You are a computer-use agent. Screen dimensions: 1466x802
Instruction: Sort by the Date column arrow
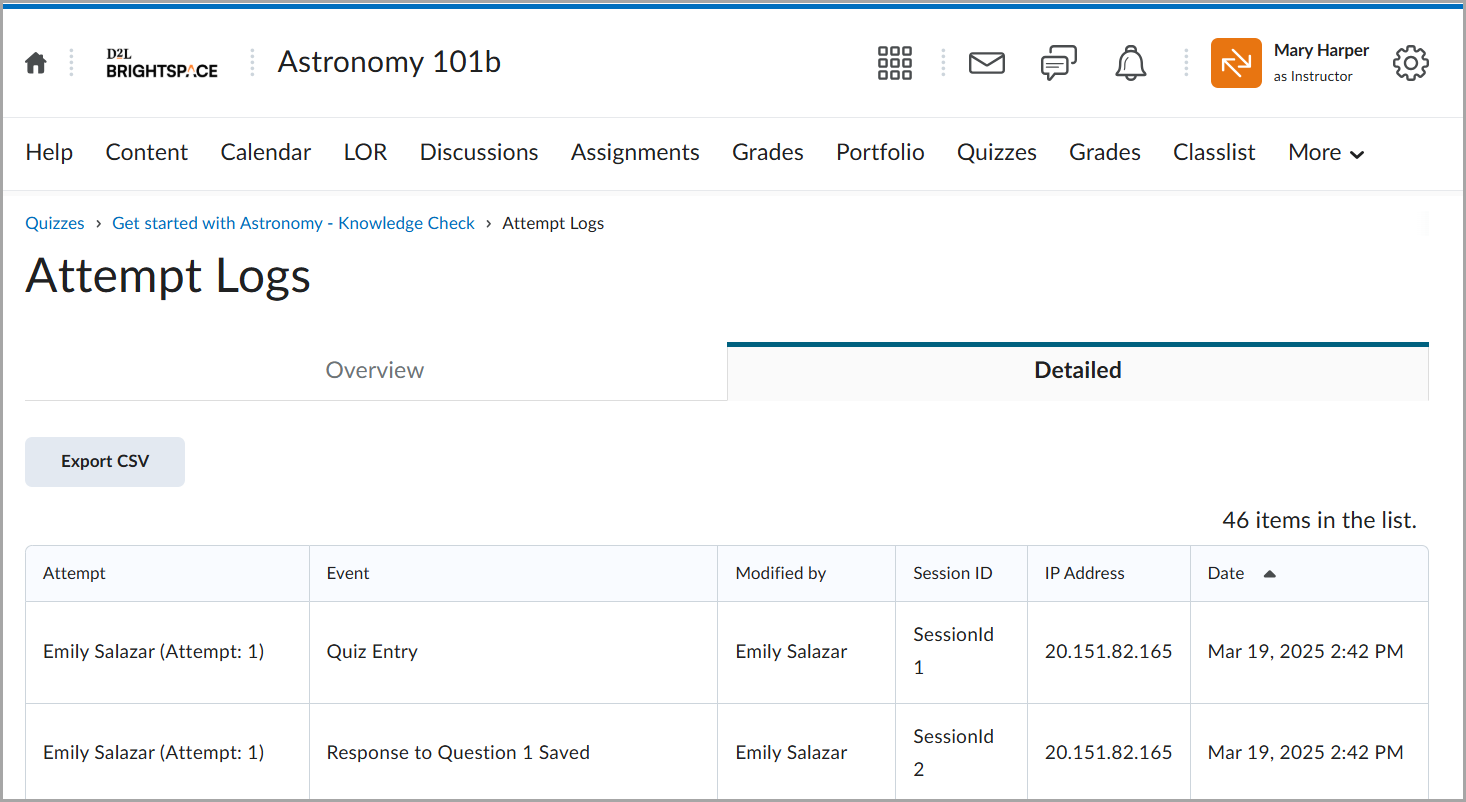pos(1269,574)
